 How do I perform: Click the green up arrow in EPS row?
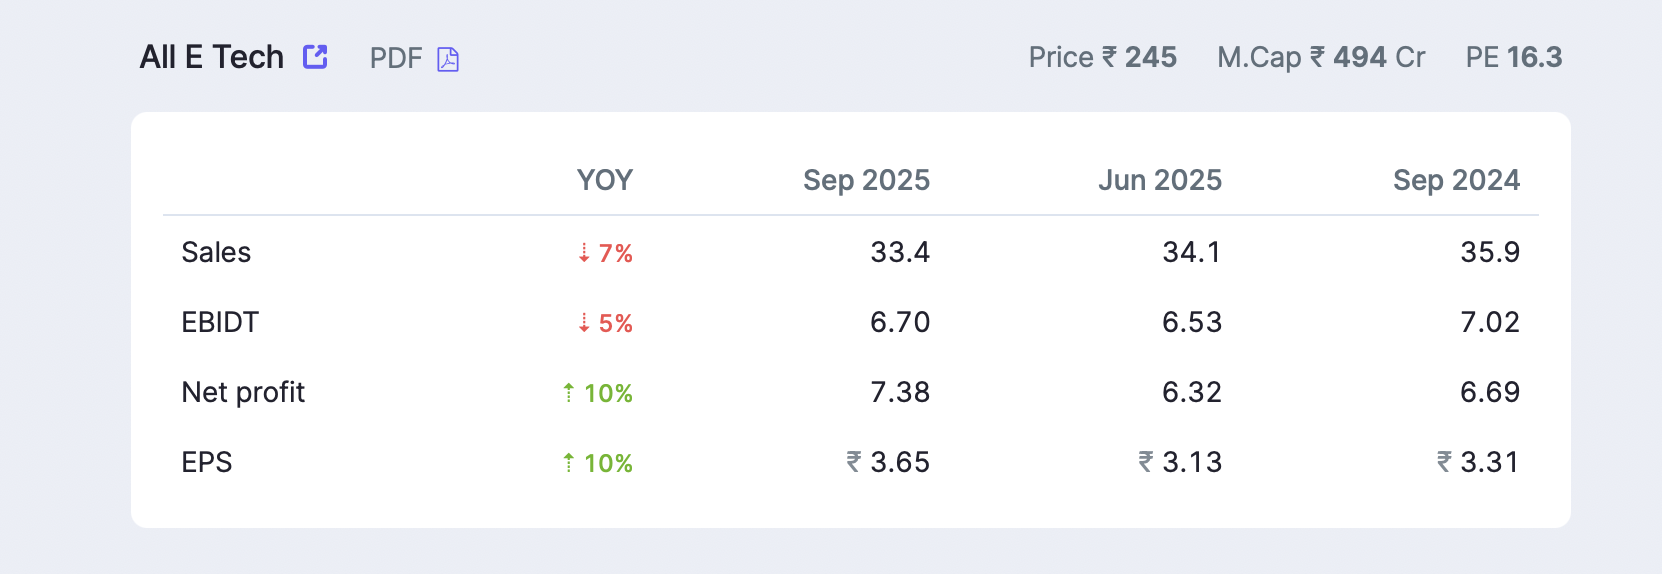(x=568, y=463)
